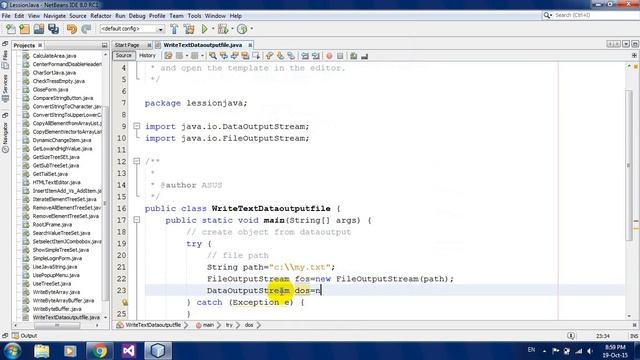Image resolution: width=640 pixels, height=360 pixels.
Task: Click WriteTextDataoutputfile in the breadcrumb bar
Action: tap(153, 325)
